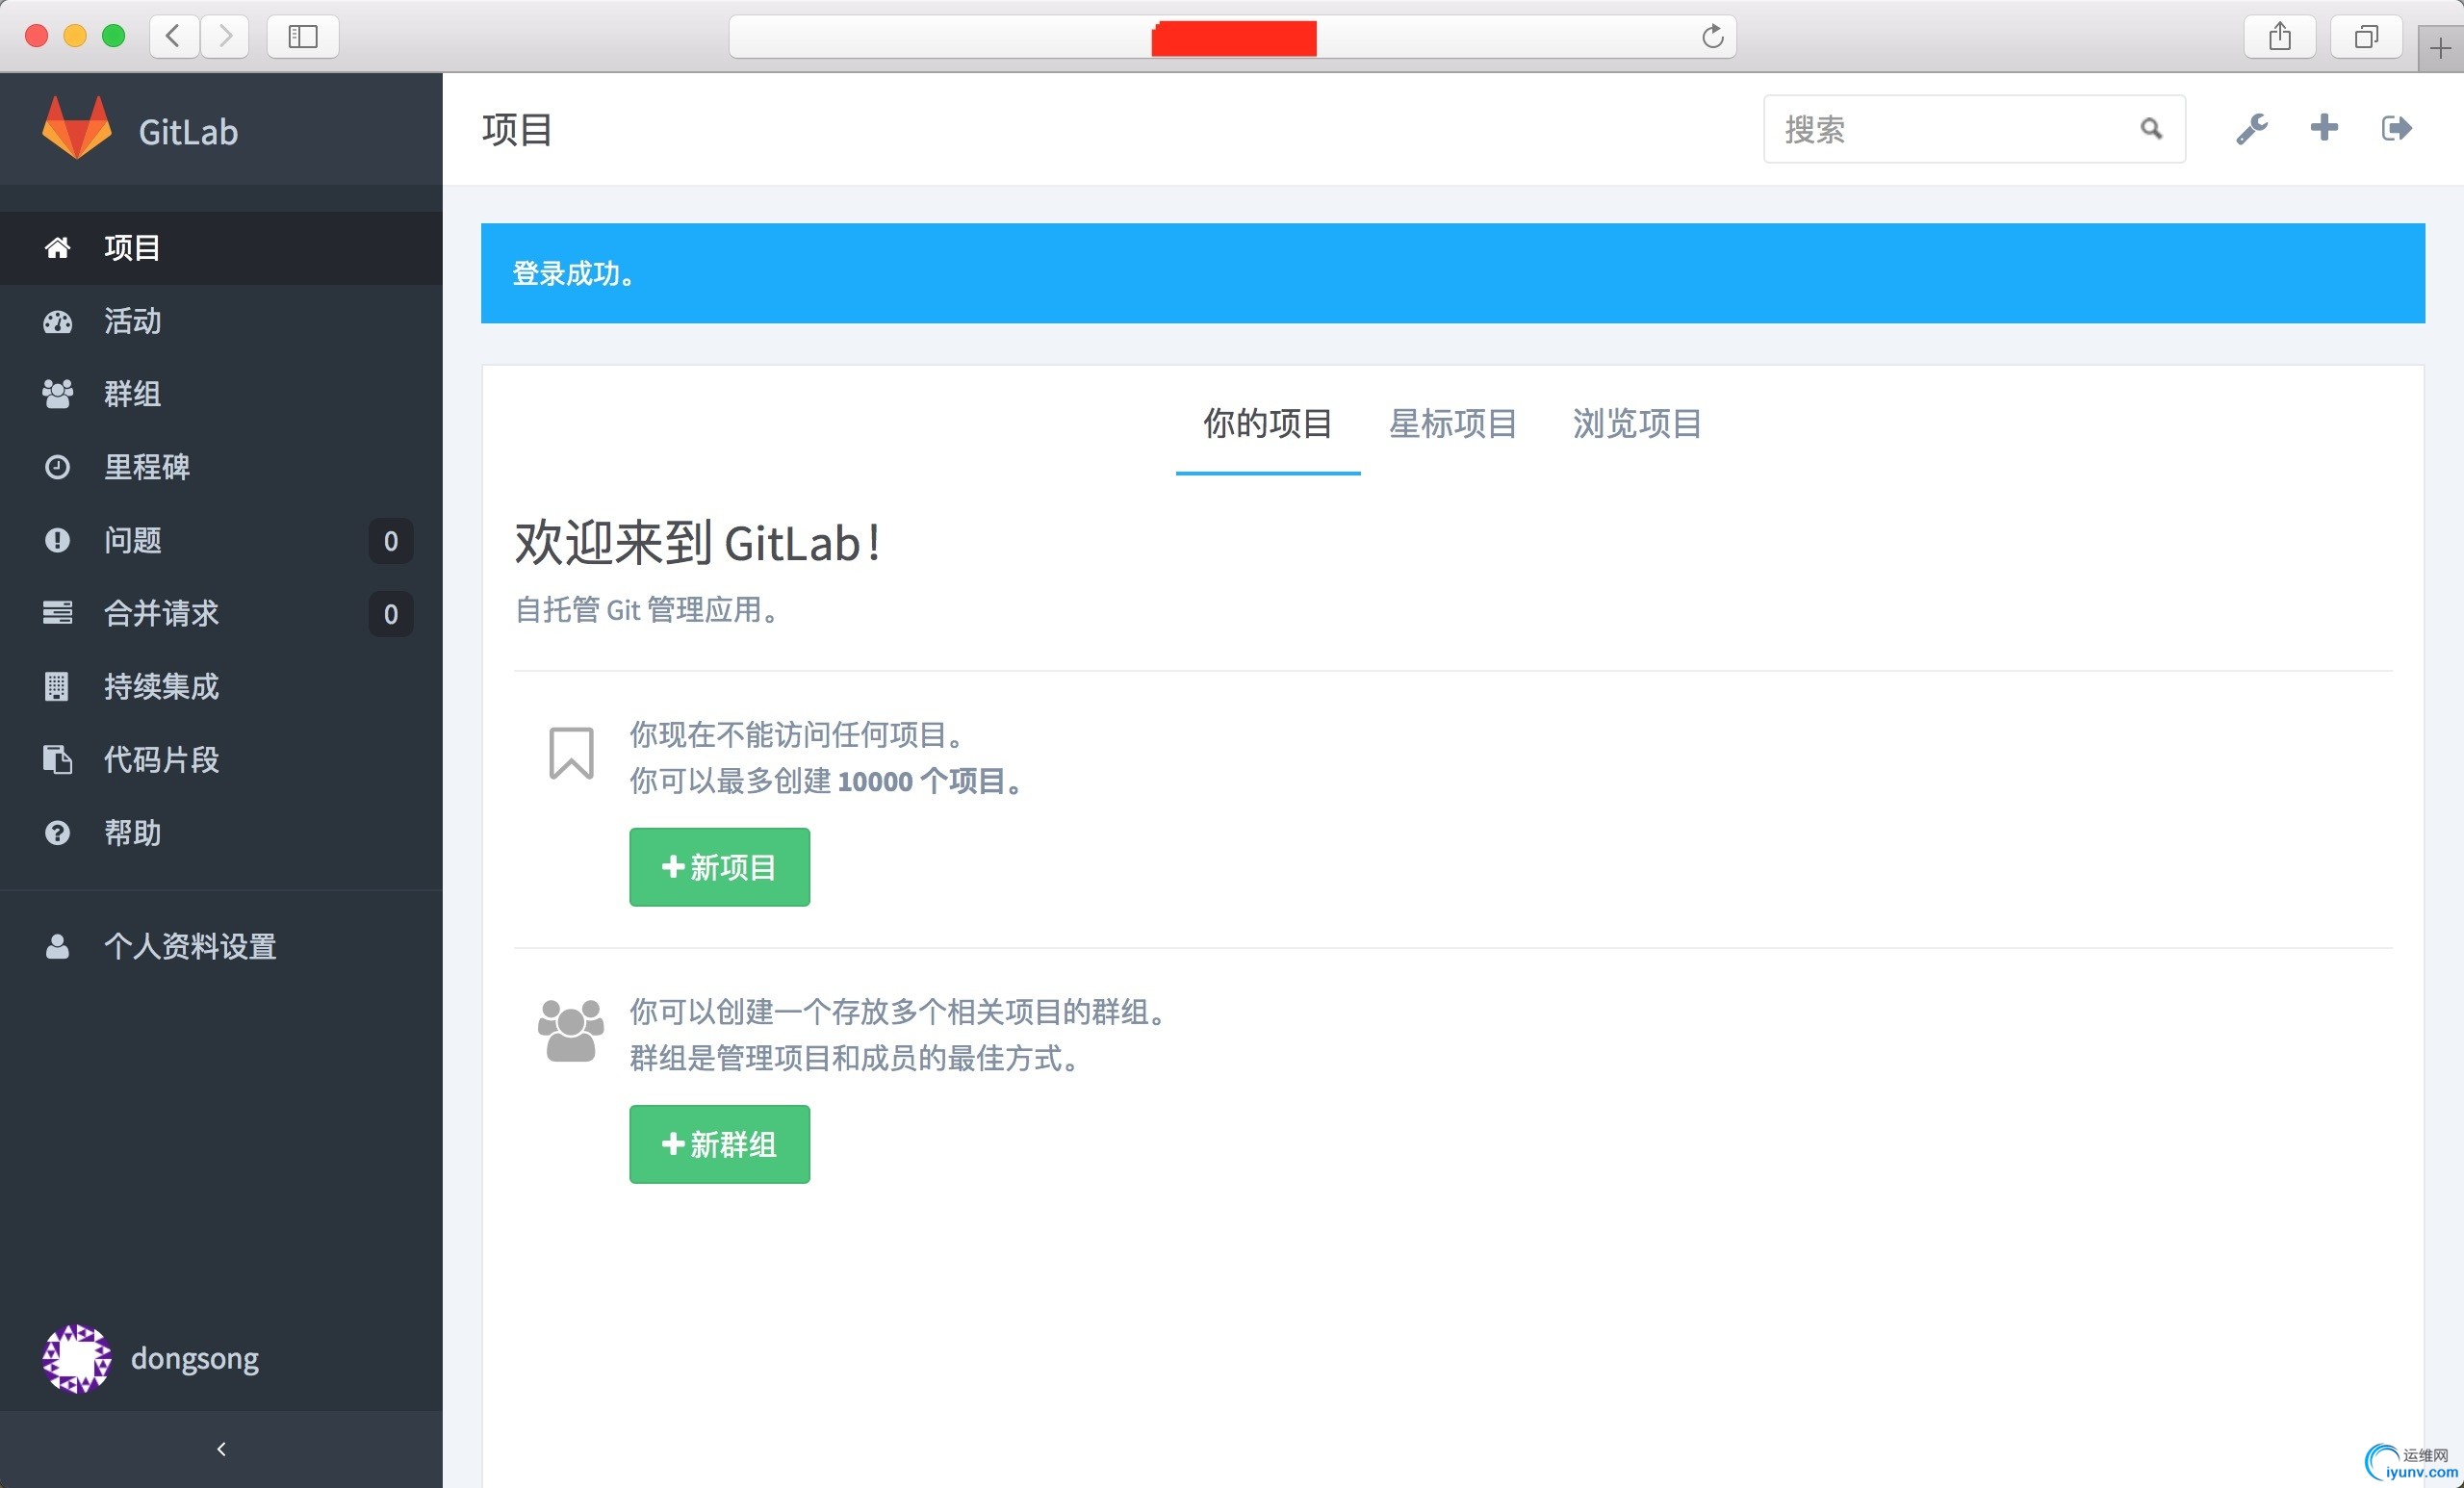2464x1488 pixels.
Task: Open 个人资料设置 in the sidebar
Action: point(221,946)
